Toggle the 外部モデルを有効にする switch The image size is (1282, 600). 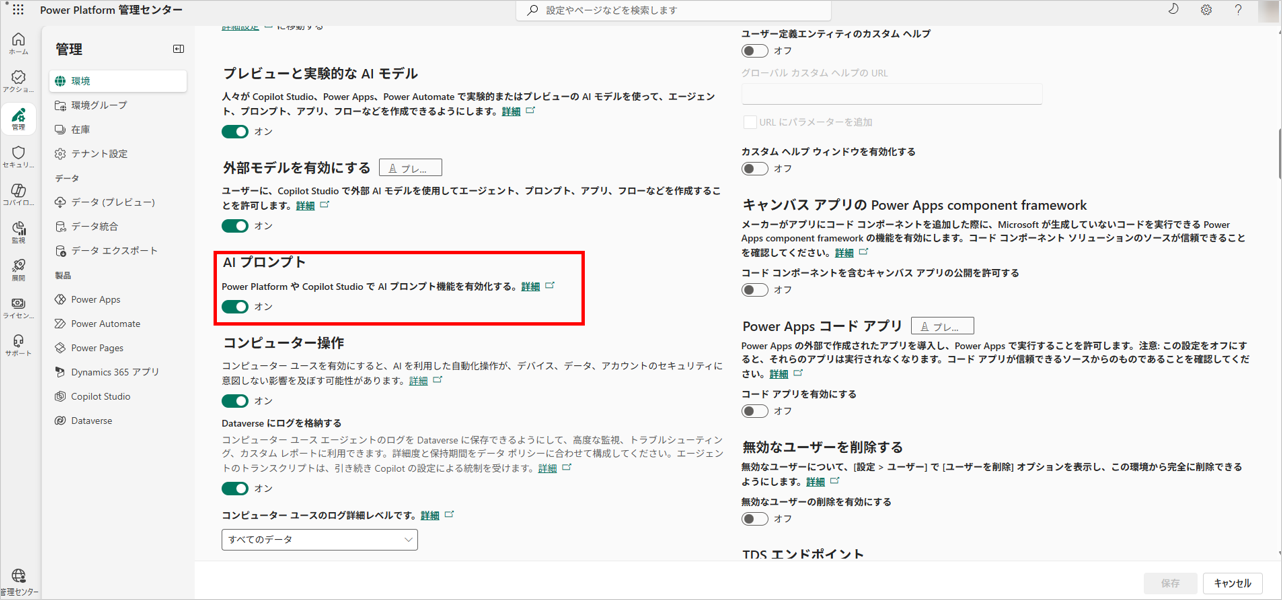[x=235, y=226]
